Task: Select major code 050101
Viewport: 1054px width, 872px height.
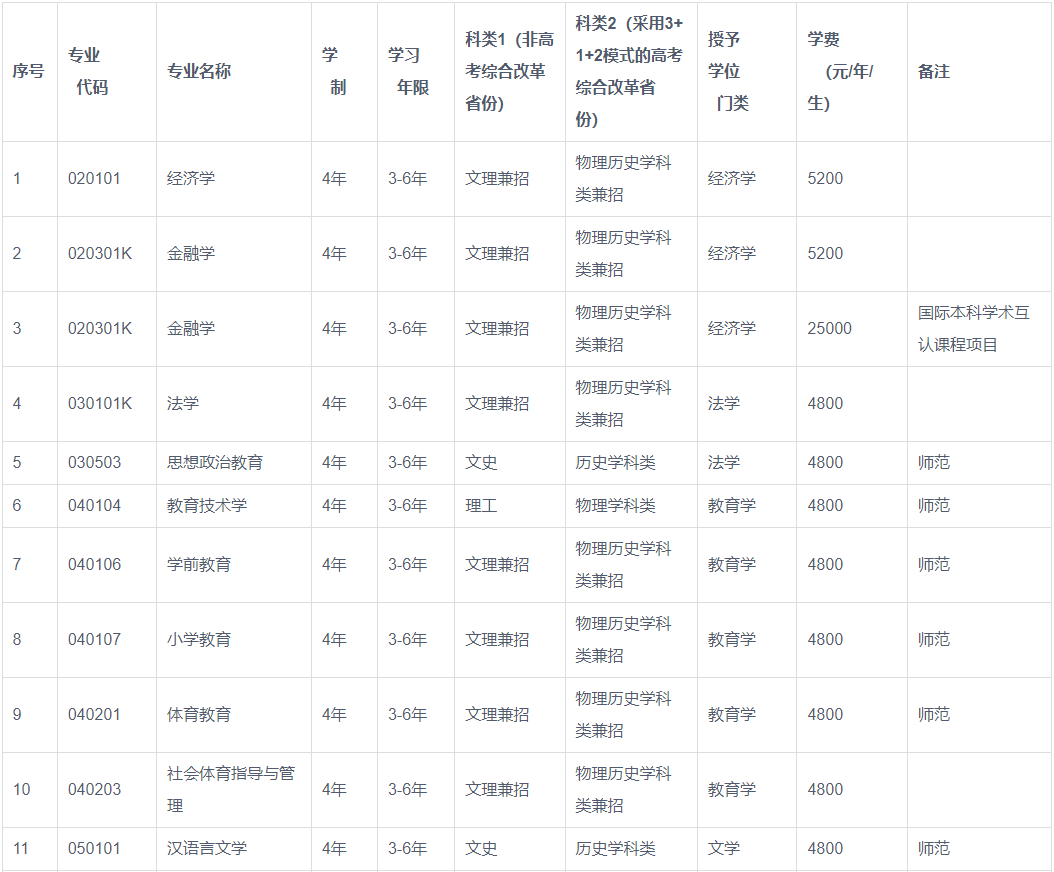Action: point(94,848)
